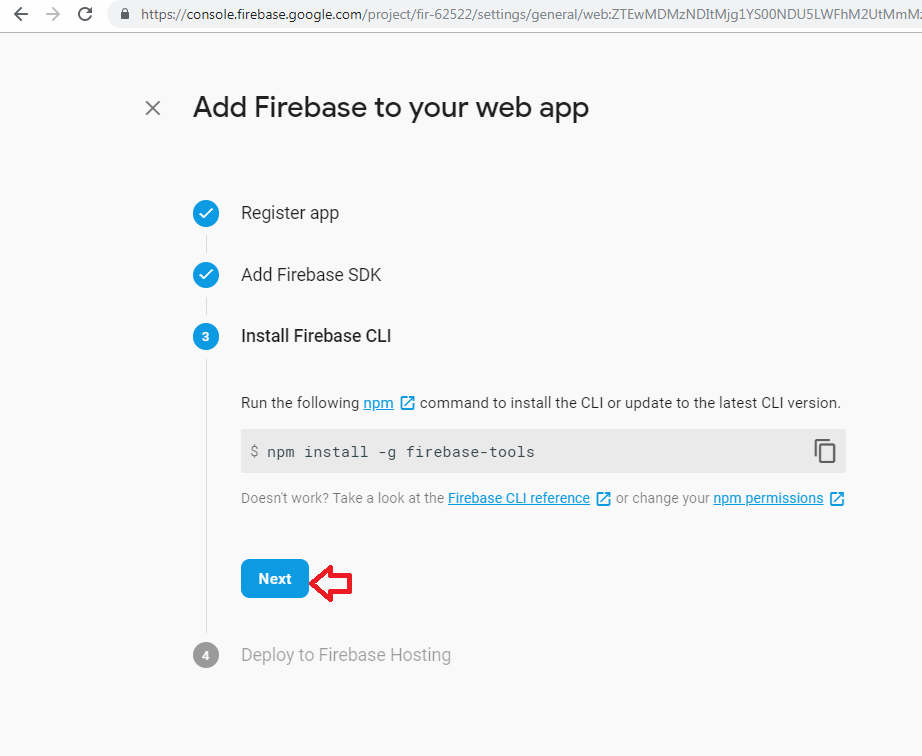Click the browser forward arrow
Viewport: 922px width, 756px height.
click(52, 14)
